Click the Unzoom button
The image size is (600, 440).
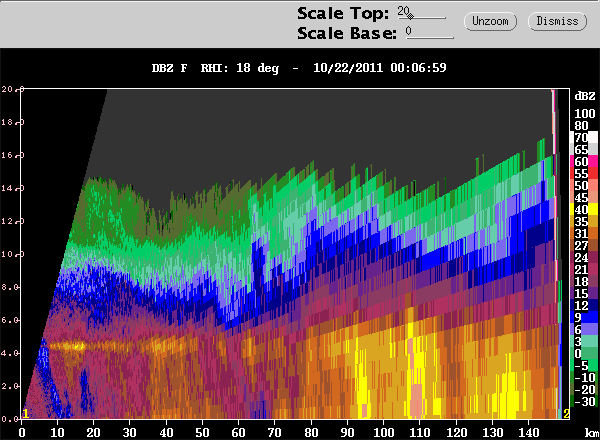(x=490, y=21)
